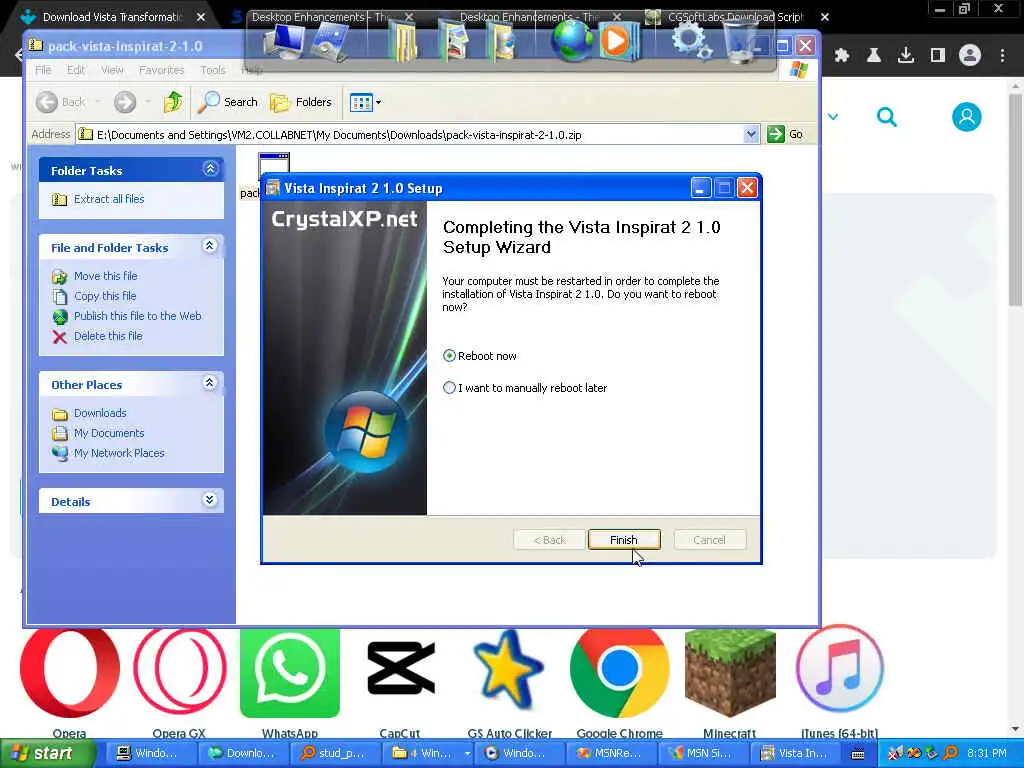Open My Documents under Other Places

tap(109, 433)
